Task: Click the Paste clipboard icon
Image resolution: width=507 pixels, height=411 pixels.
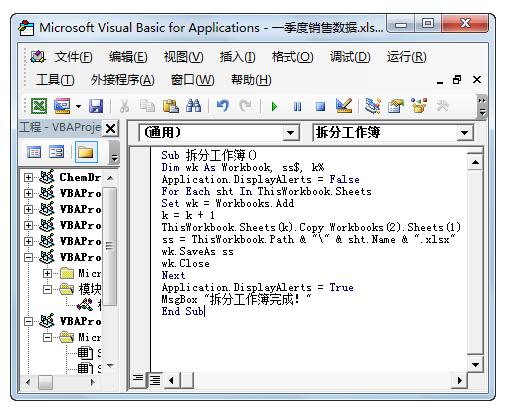Action: 170,106
